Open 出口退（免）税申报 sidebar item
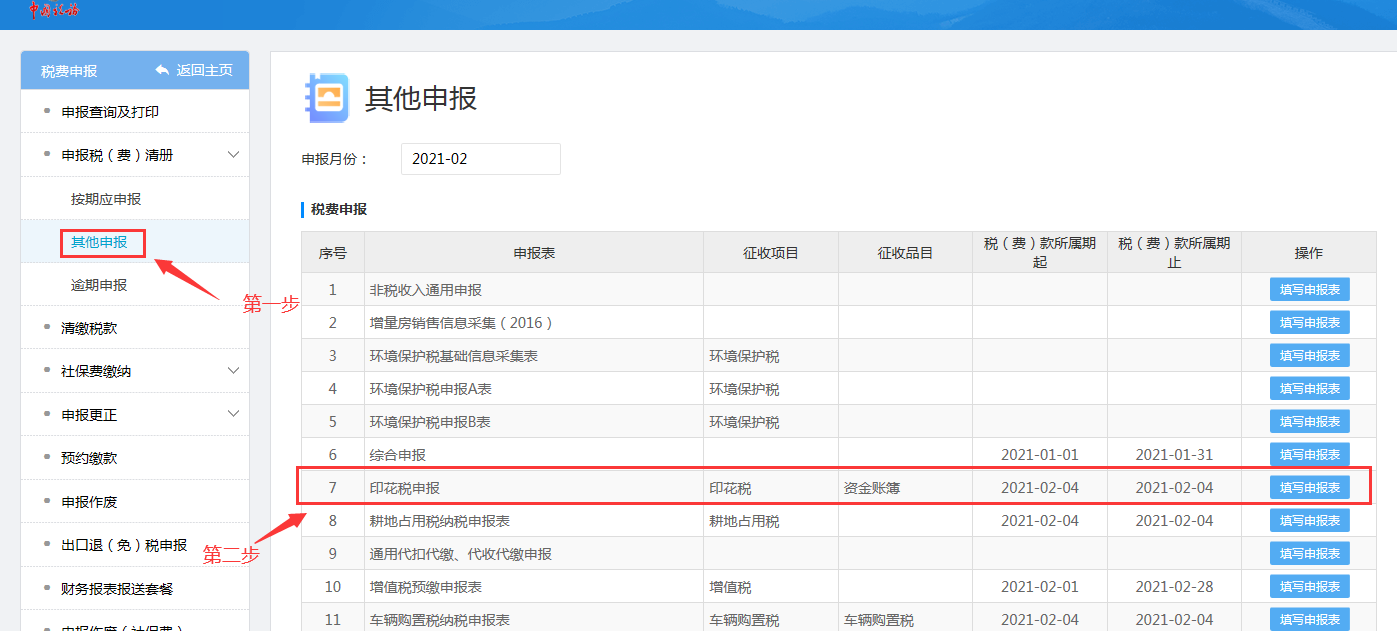 pyautogui.click(x=124, y=545)
